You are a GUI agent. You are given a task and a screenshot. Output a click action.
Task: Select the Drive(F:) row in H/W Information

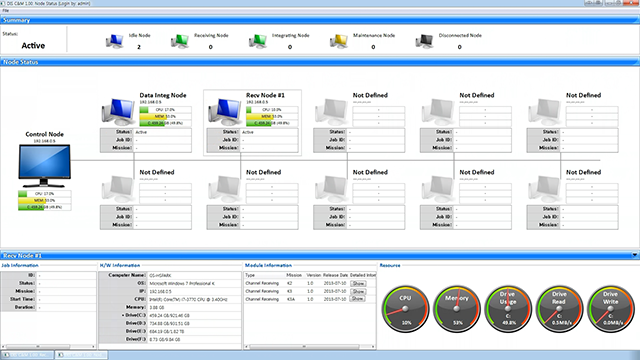[170, 339]
